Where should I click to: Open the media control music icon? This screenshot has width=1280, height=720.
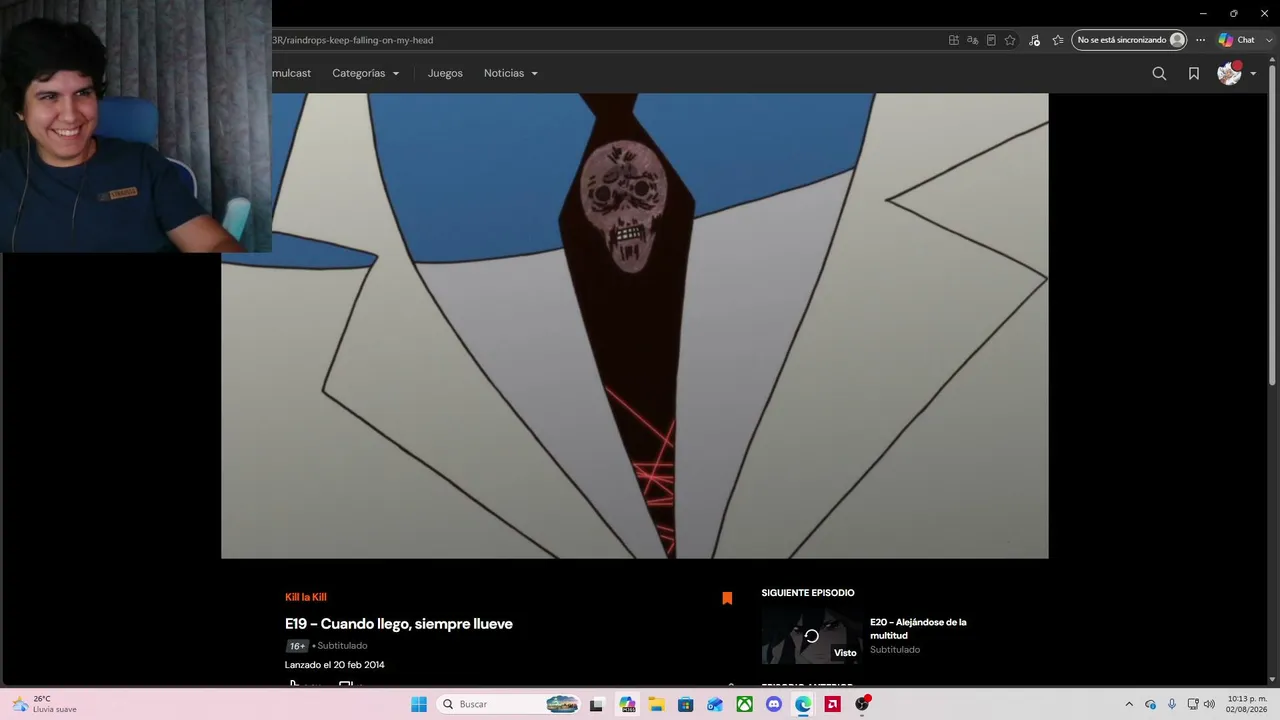pos(1034,40)
